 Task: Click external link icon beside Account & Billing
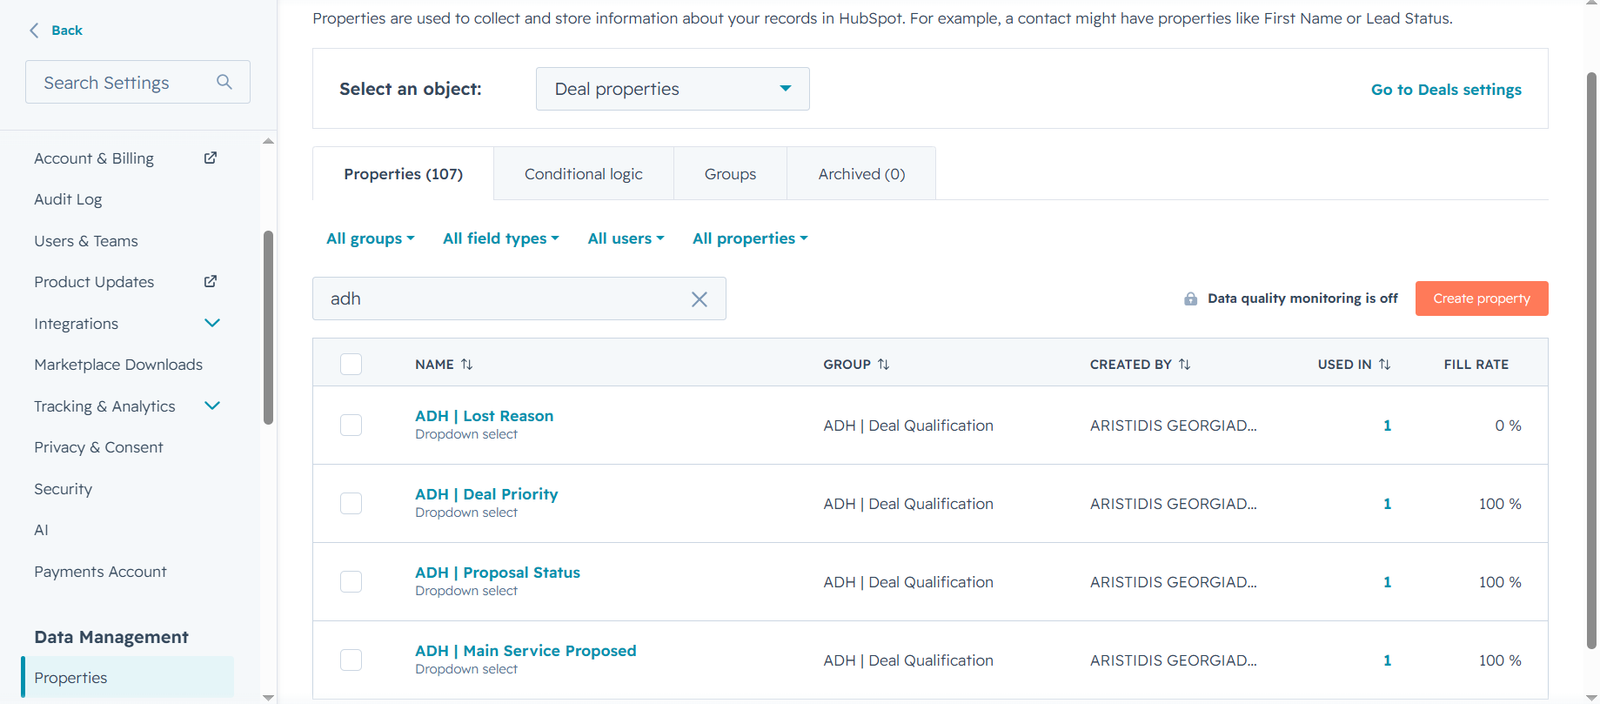tap(210, 158)
